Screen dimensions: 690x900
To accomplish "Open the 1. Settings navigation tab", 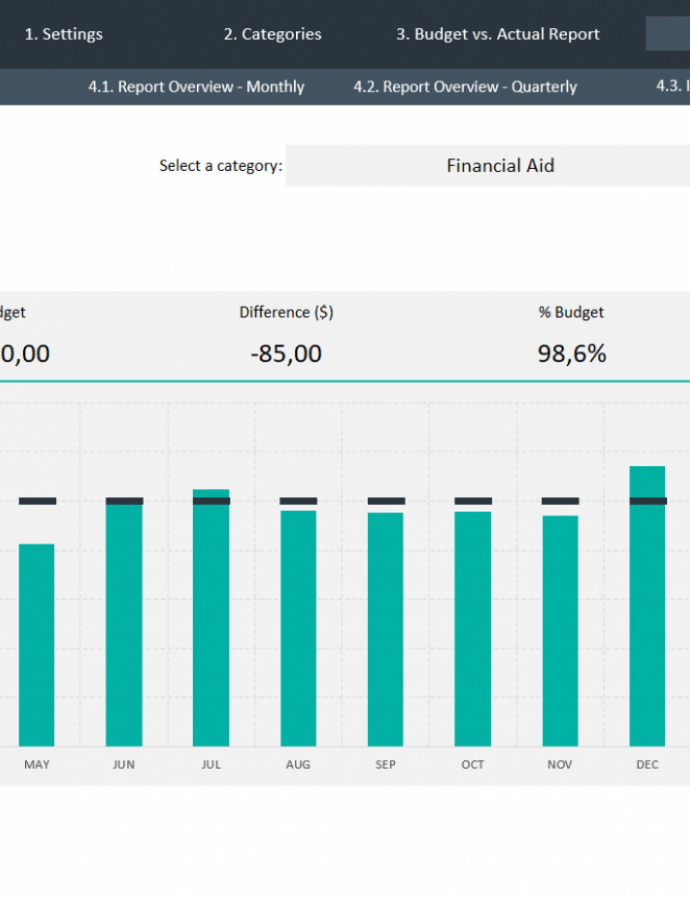I will click(x=63, y=34).
